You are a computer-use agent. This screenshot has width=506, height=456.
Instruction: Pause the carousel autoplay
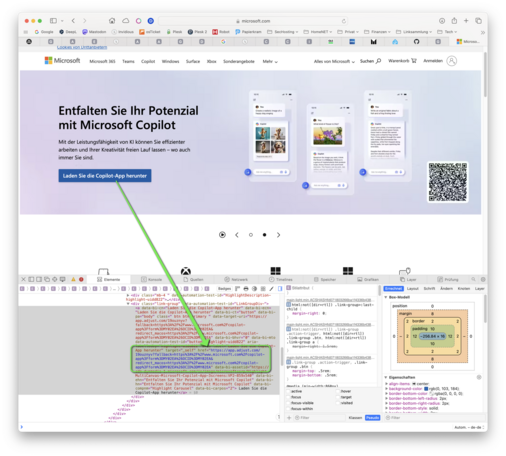coord(222,235)
